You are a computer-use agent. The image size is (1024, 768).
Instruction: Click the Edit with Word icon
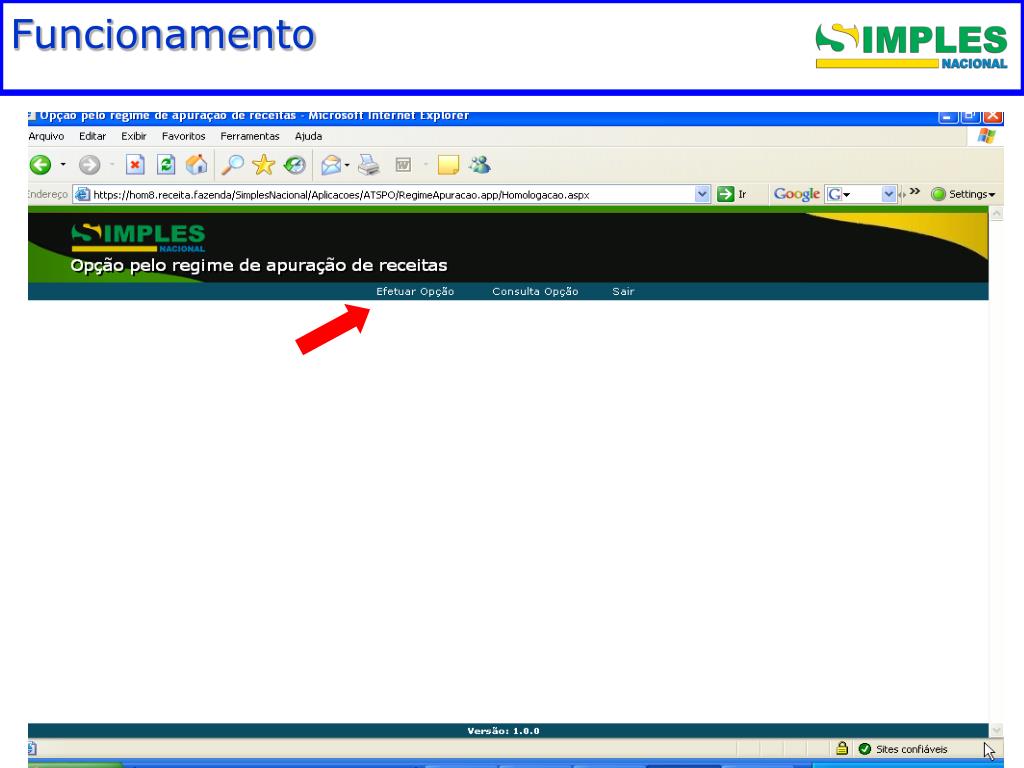404,165
